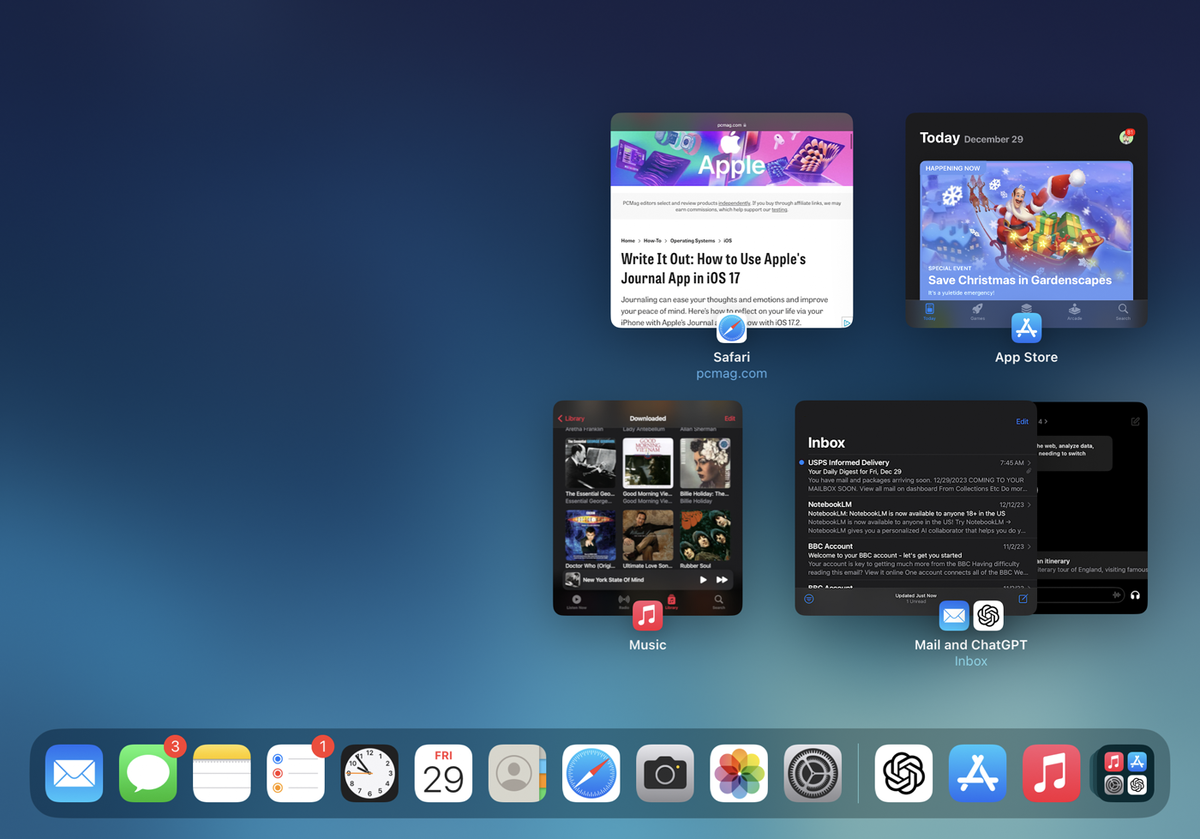Image resolution: width=1200 pixels, height=839 pixels.
Task: Open App Store icon in the dock
Action: click(x=978, y=773)
